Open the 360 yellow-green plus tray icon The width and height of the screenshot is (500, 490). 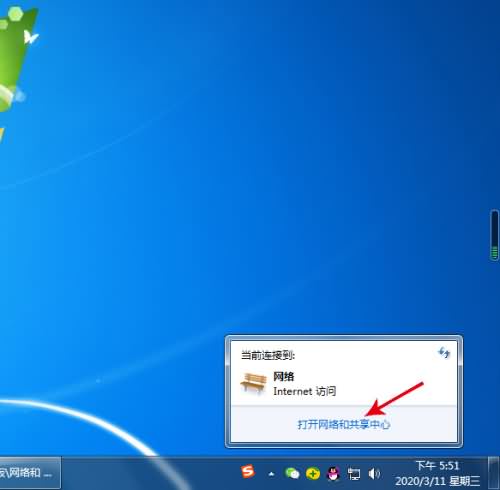pos(313,473)
